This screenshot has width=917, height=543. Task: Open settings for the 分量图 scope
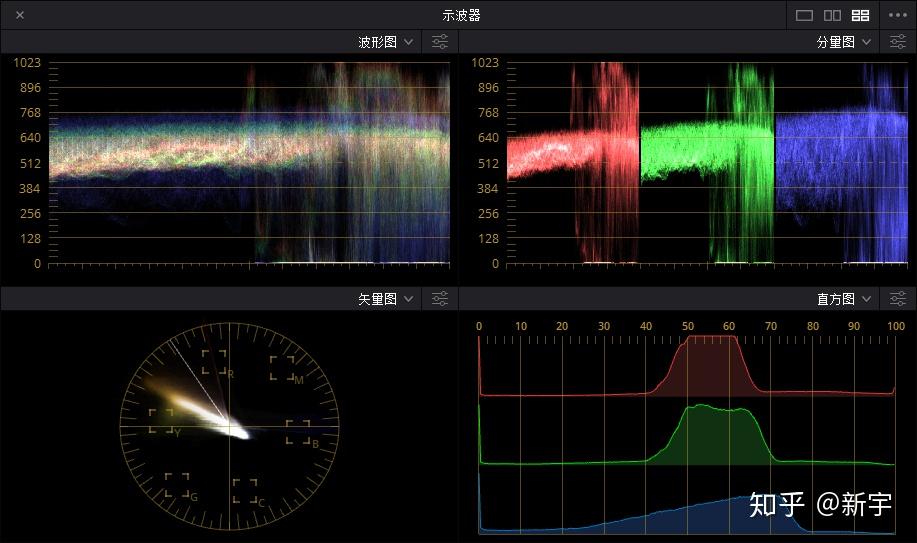click(898, 42)
